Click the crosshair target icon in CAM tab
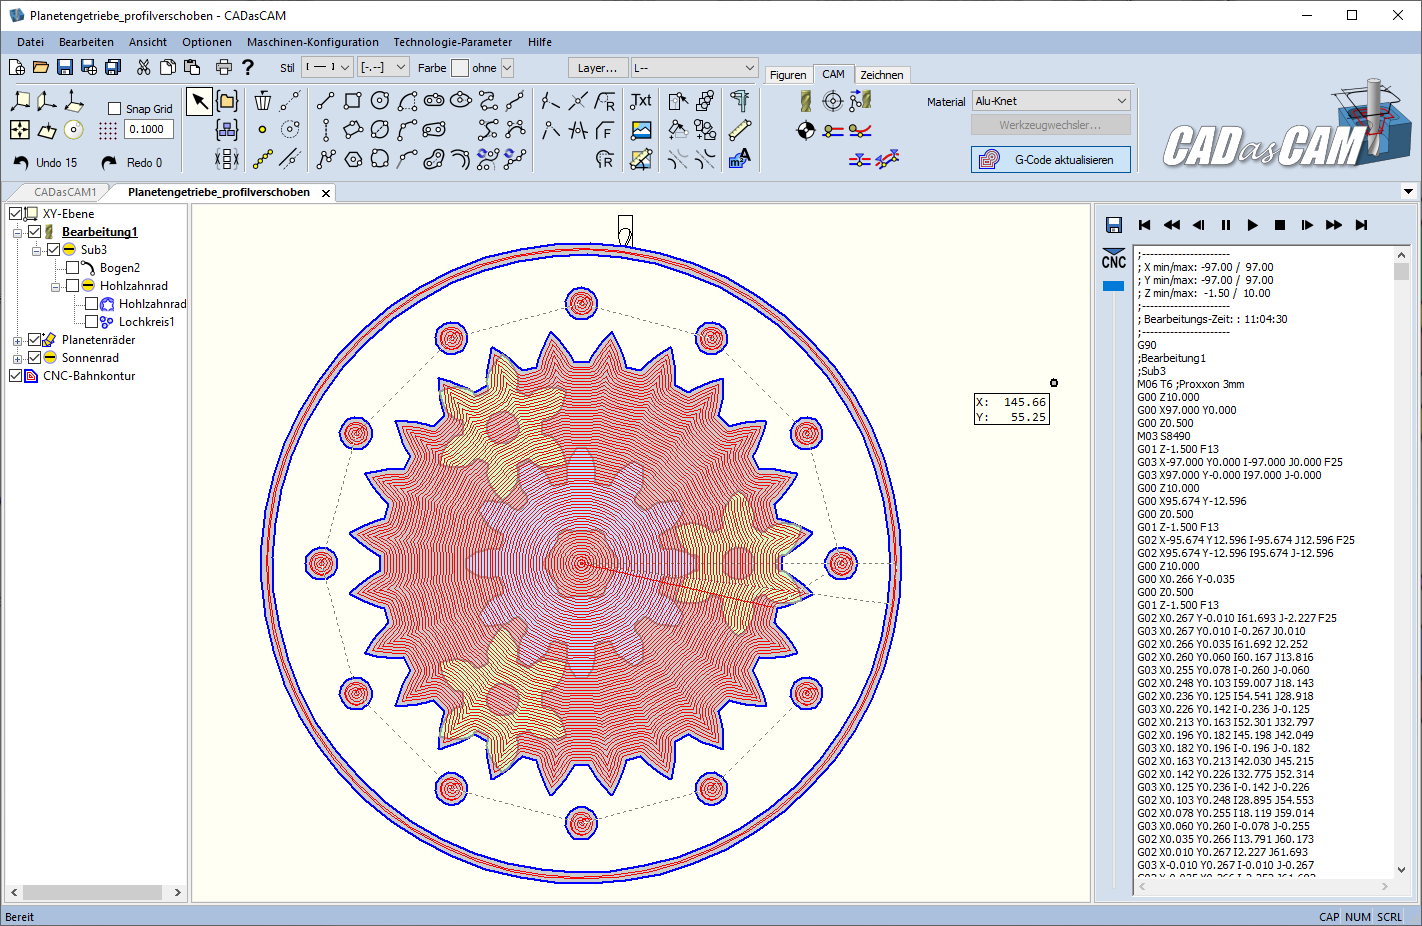The image size is (1422, 926). coord(832,101)
